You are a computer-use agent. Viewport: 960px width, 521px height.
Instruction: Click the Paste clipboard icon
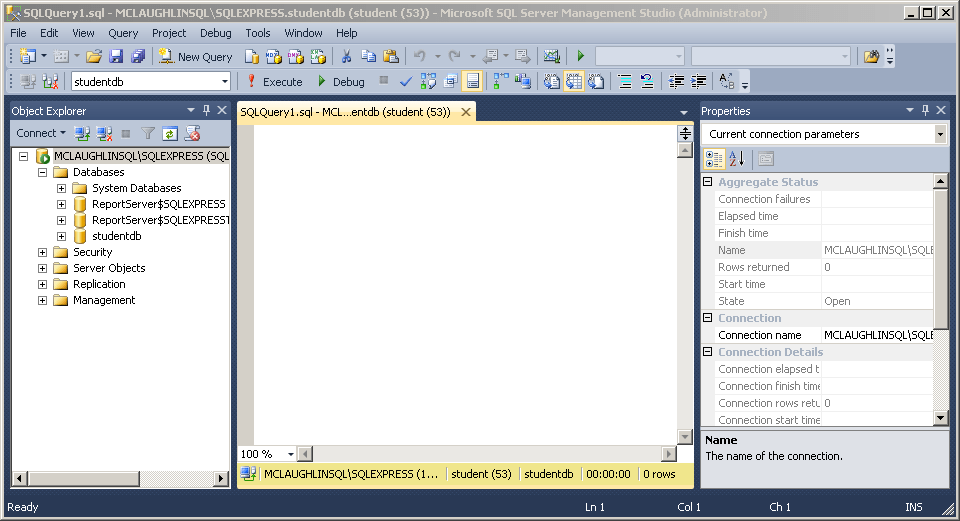[x=391, y=56]
